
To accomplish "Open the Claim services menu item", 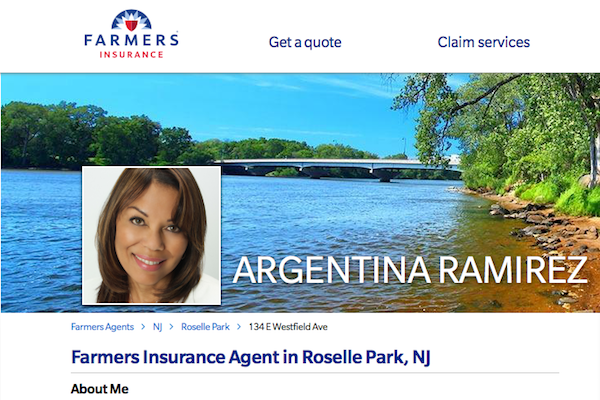I will 484,42.
